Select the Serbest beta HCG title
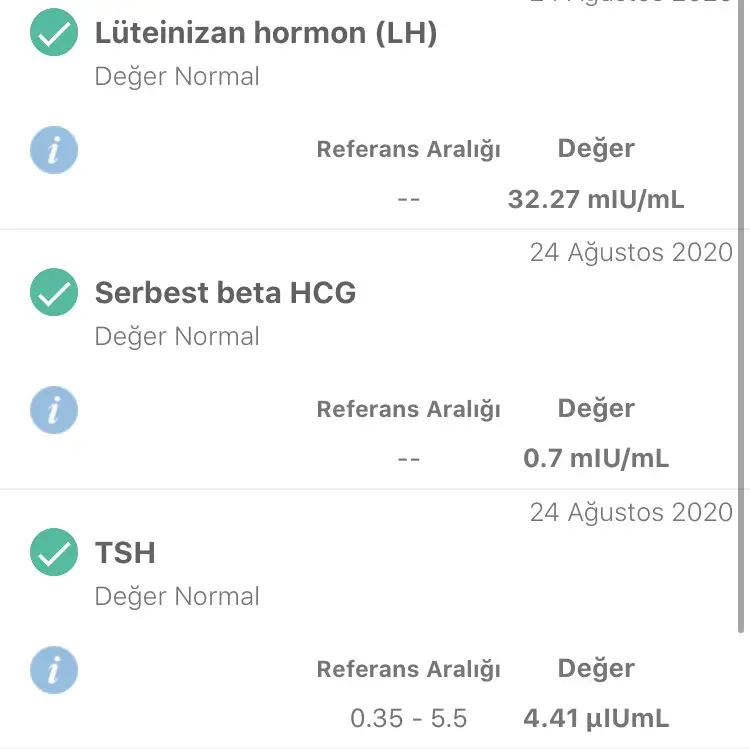Image resolution: width=750 pixels, height=749 pixels. 225,293
